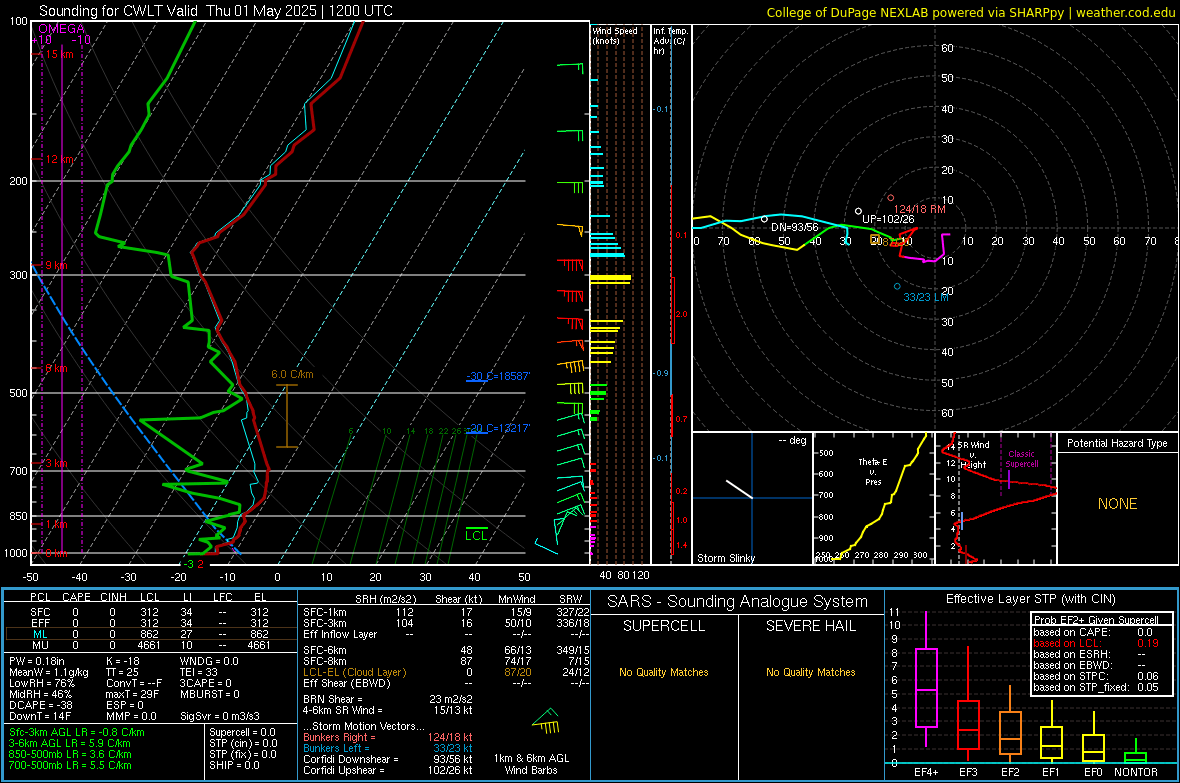Click the 'MeanW = 1.1g/kg' value
1180x783 pixels.
pos(48,672)
